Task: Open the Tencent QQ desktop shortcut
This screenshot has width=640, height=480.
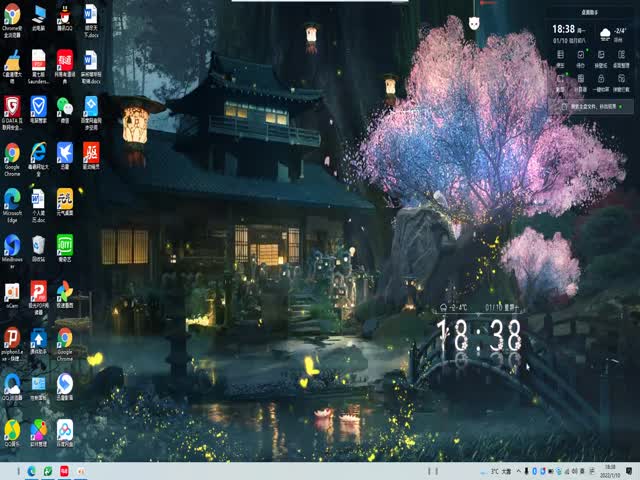Action: (64, 17)
